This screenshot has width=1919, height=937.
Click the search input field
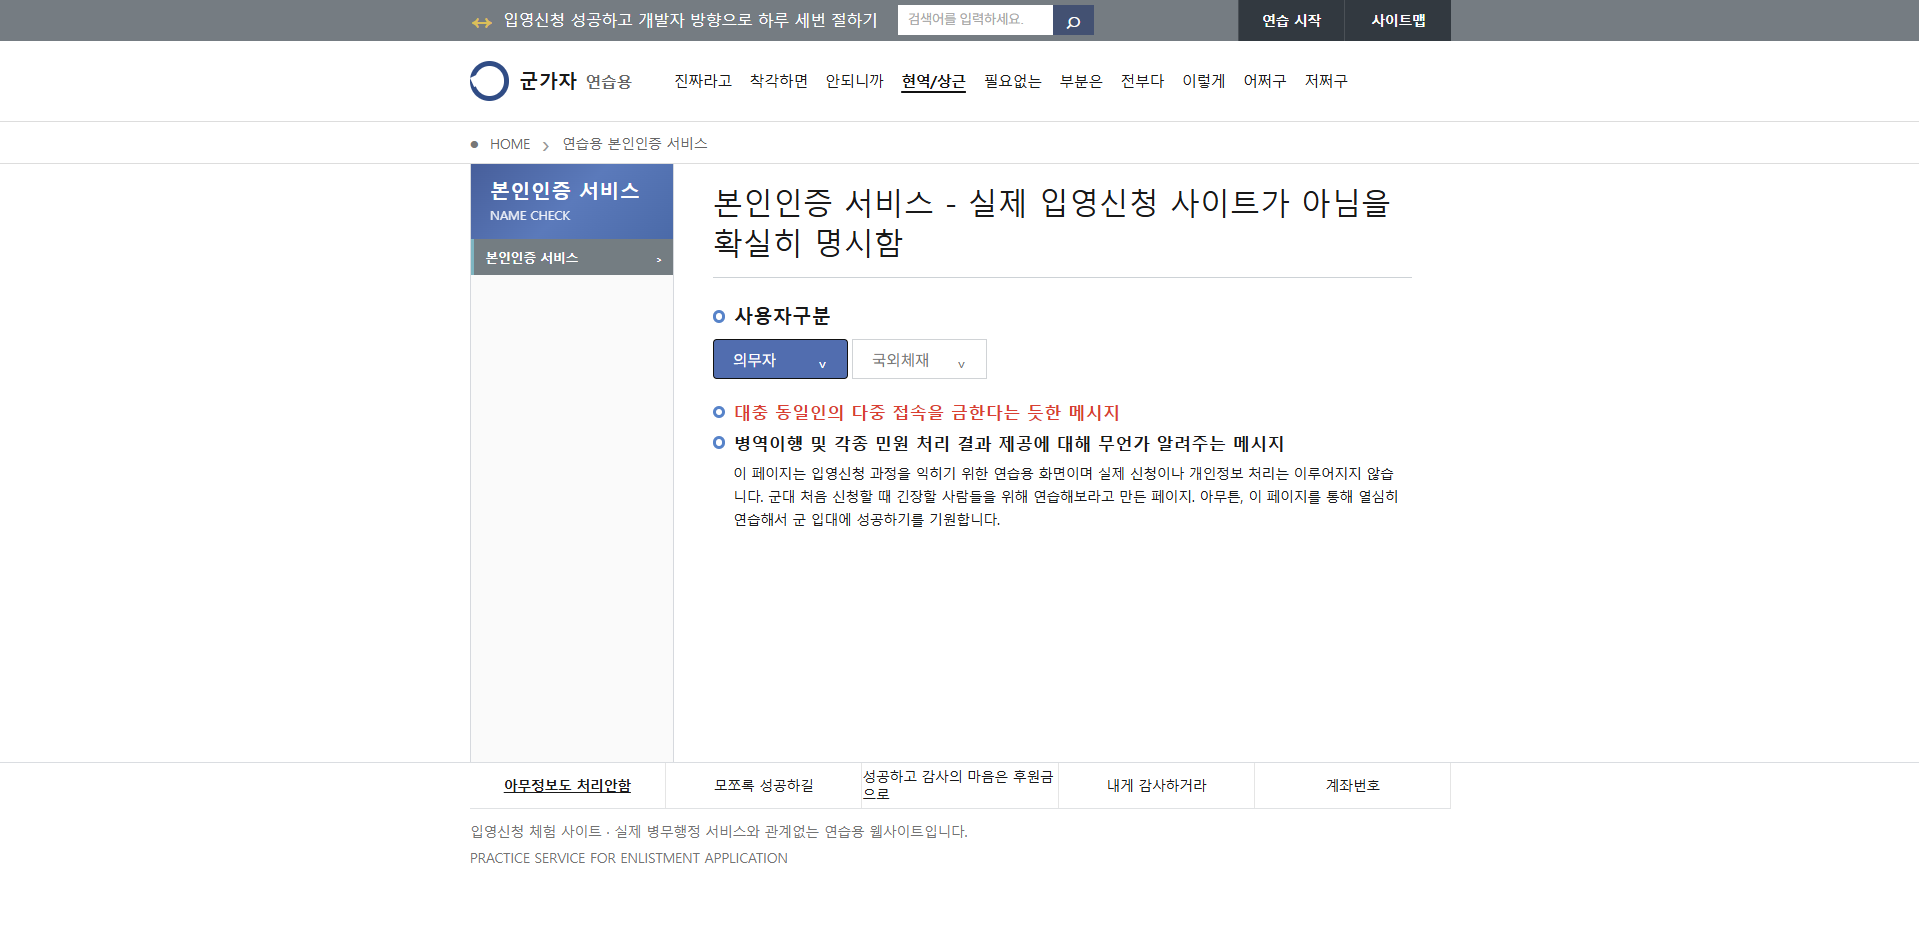tap(975, 20)
